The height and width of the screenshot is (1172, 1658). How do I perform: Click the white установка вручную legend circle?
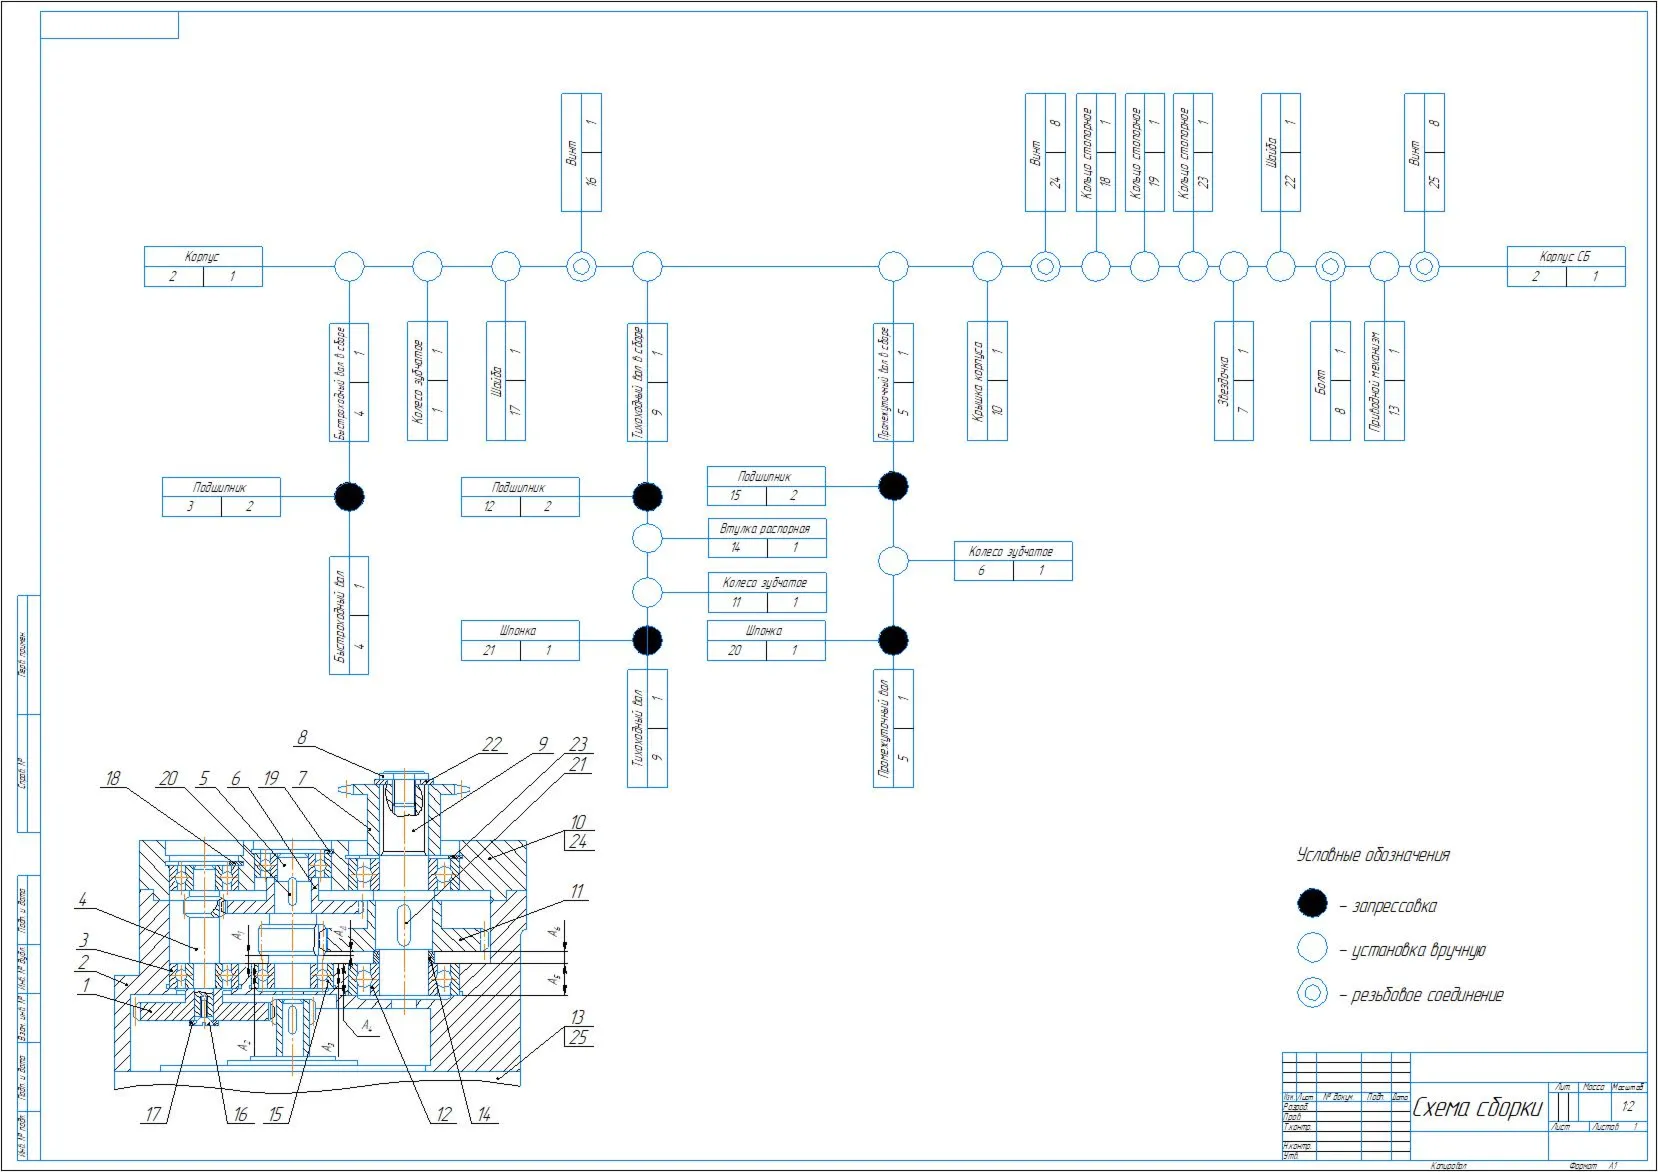tap(1312, 948)
